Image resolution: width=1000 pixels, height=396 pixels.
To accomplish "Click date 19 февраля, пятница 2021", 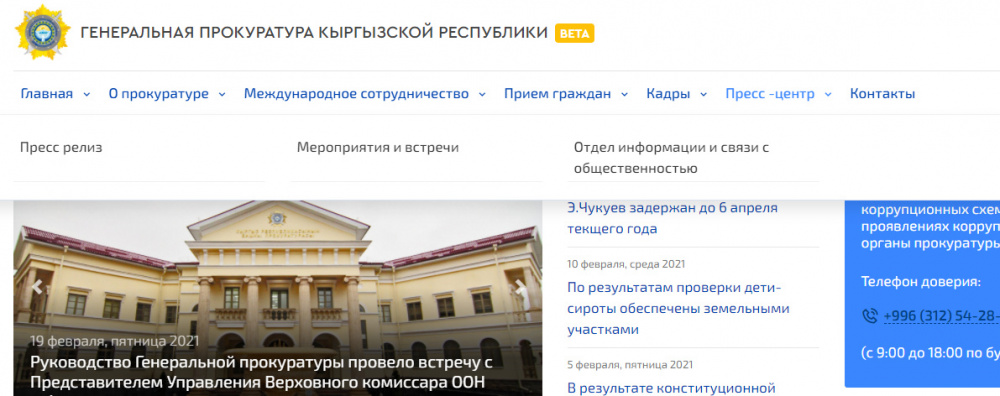I will click(115, 341).
